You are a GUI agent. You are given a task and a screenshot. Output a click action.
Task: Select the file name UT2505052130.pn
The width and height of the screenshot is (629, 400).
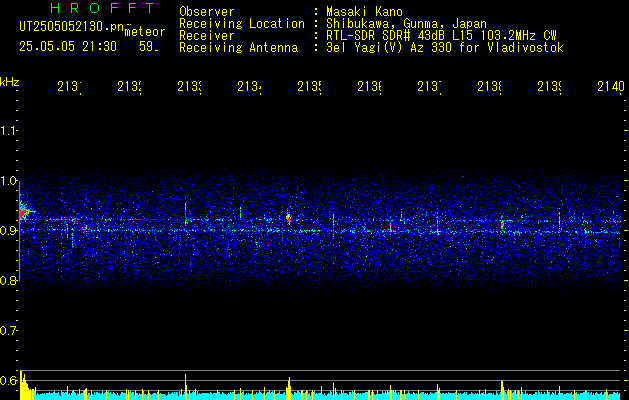[x=71, y=27]
